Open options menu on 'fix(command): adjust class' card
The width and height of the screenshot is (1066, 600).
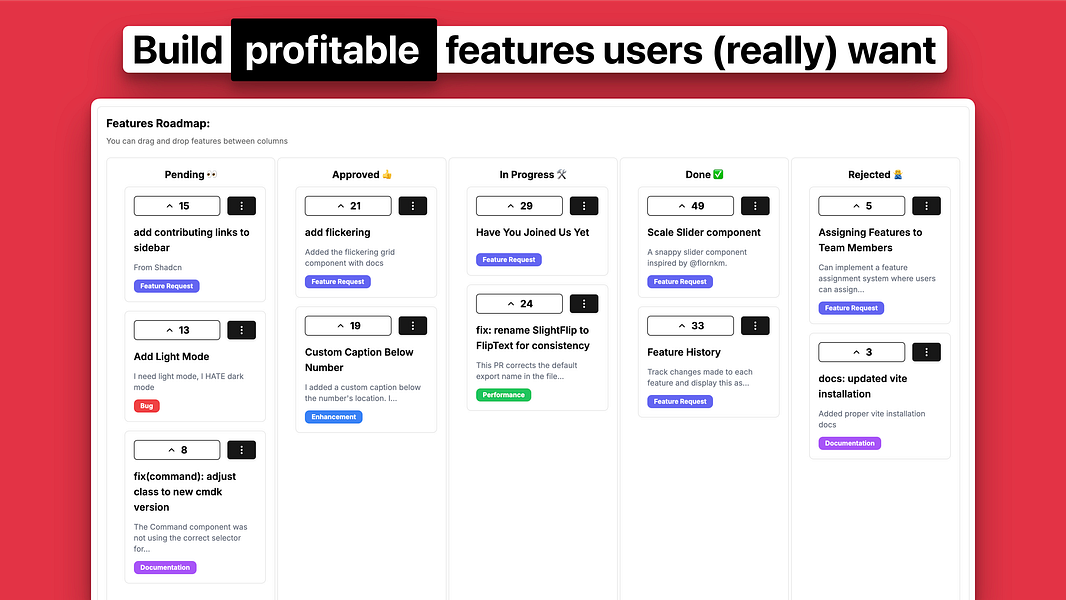[241, 449]
